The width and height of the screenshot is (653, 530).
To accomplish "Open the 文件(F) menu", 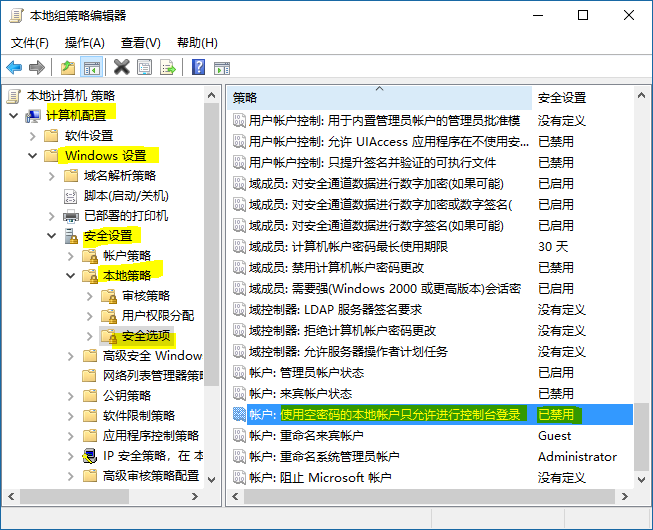I will (x=30, y=42).
